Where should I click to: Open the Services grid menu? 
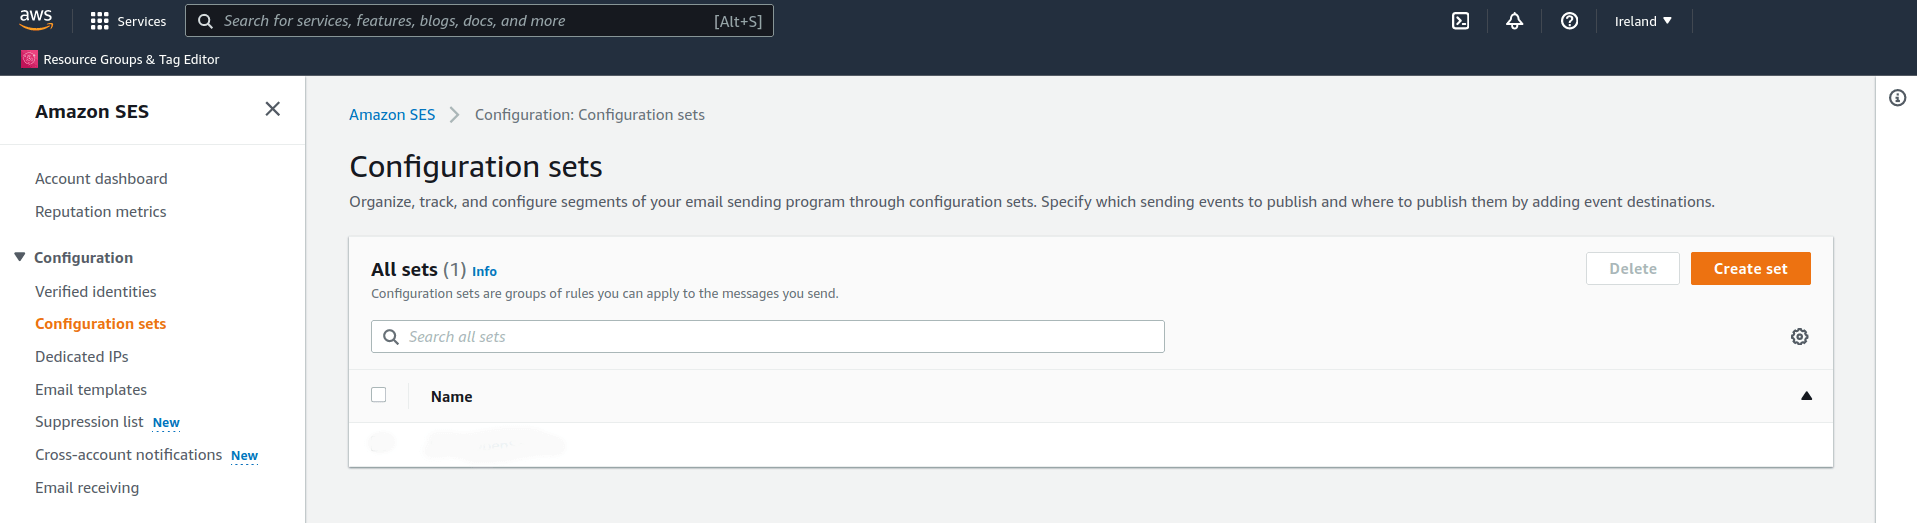point(128,21)
